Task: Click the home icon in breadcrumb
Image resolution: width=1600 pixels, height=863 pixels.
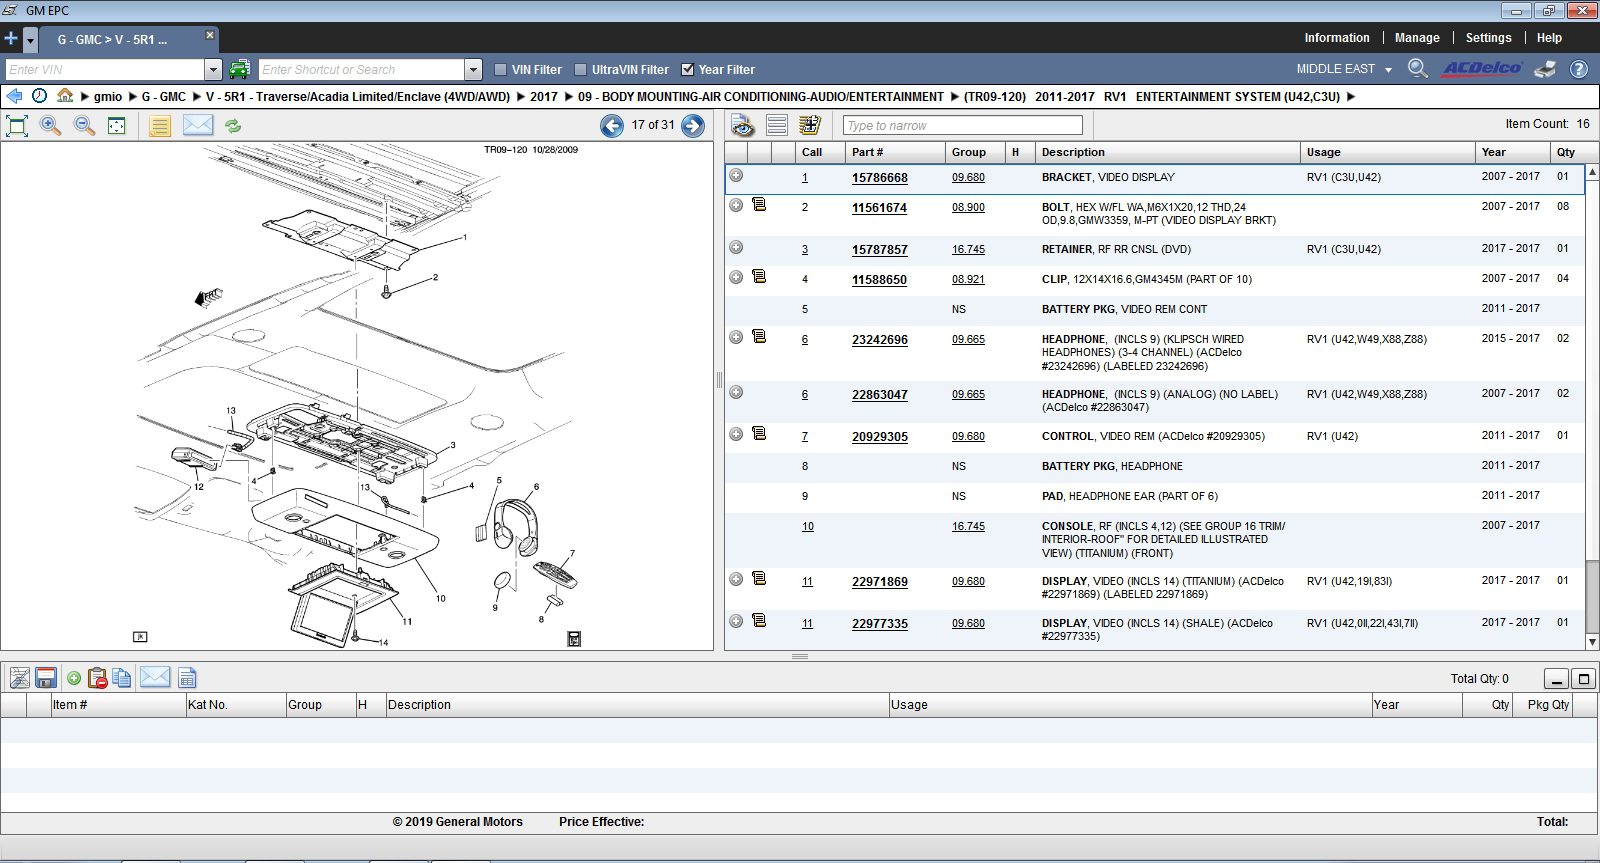Action: (65, 96)
